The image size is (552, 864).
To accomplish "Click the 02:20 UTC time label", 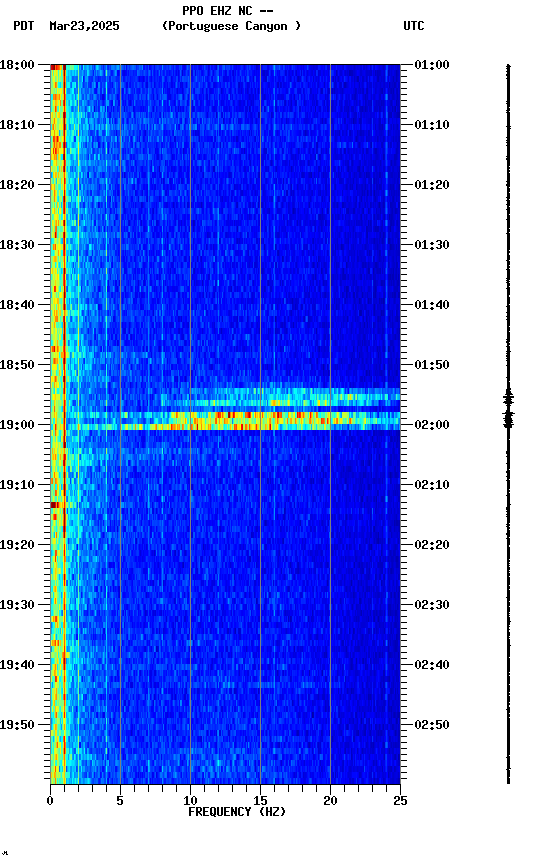I will (432, 545).
